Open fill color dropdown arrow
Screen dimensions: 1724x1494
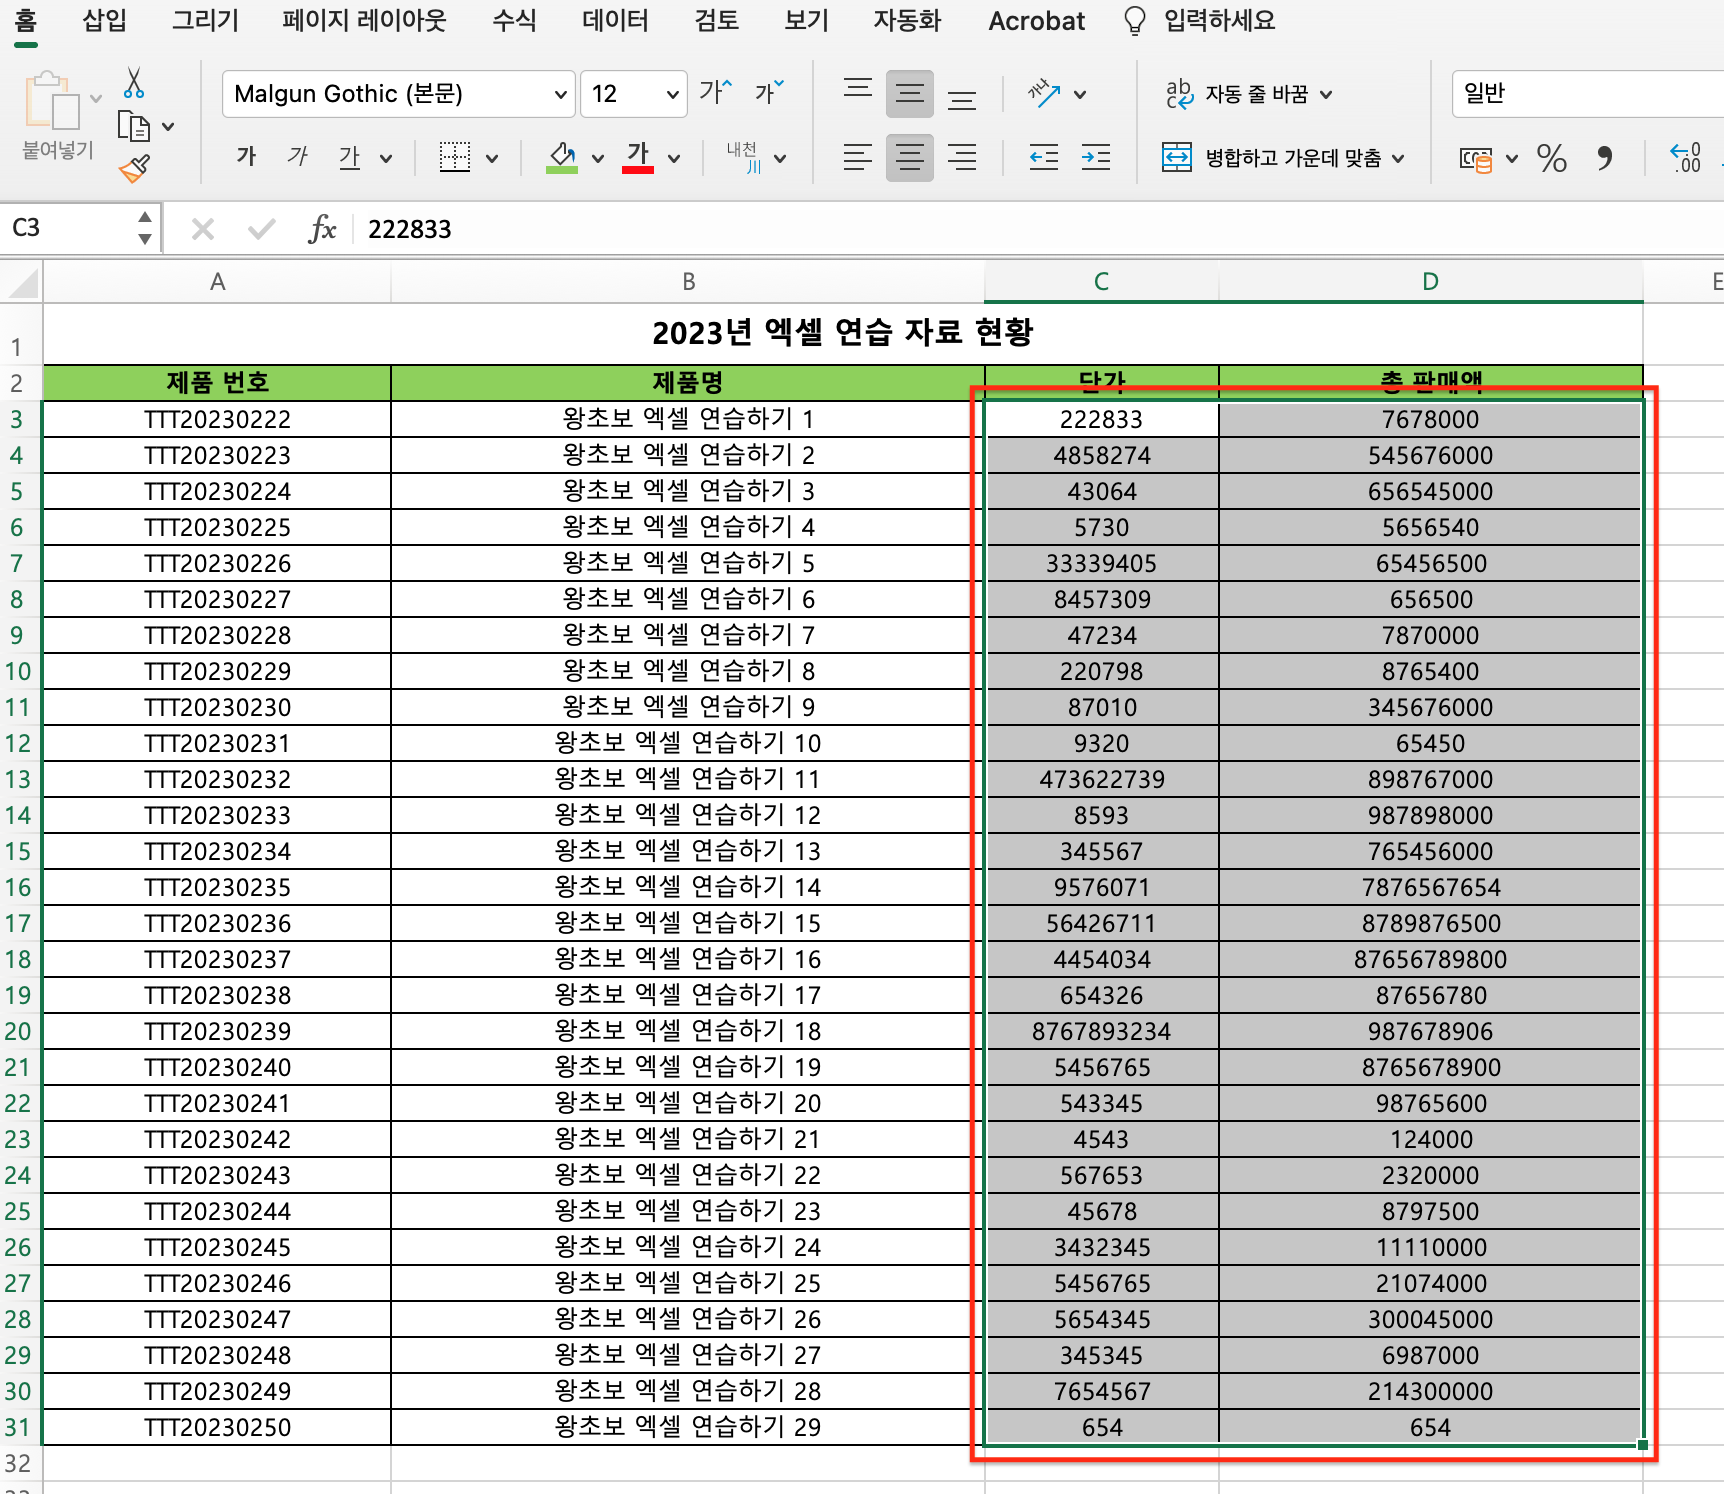point(597,158)
